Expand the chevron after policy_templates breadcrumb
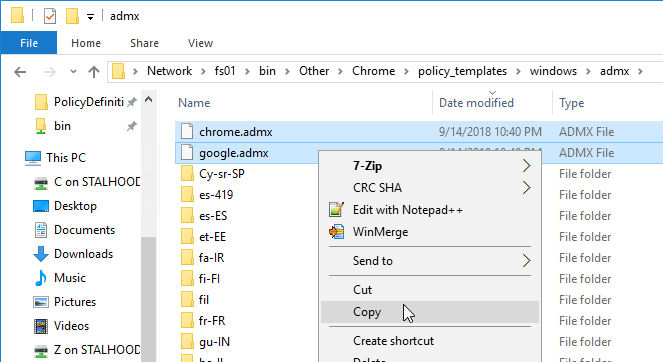 518,71
